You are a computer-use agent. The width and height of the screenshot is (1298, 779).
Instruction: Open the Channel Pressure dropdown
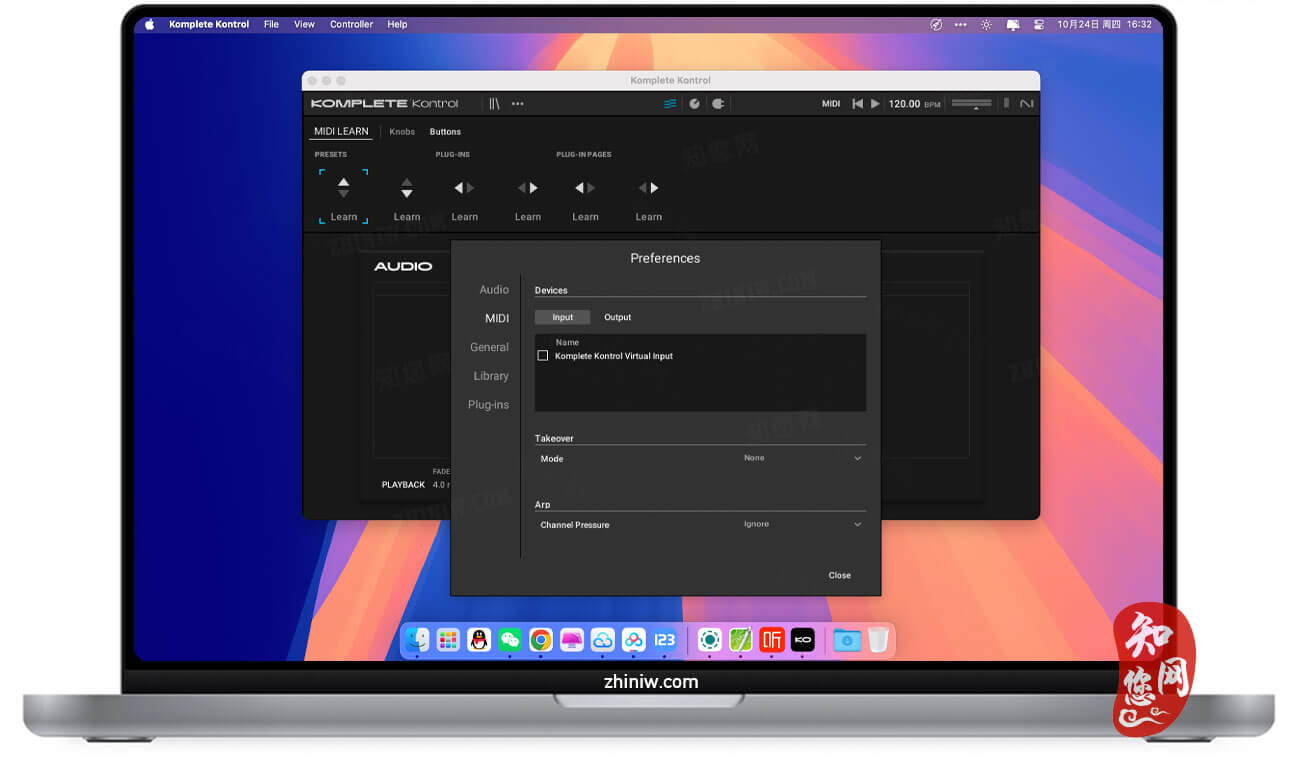(x=801, y=524)
